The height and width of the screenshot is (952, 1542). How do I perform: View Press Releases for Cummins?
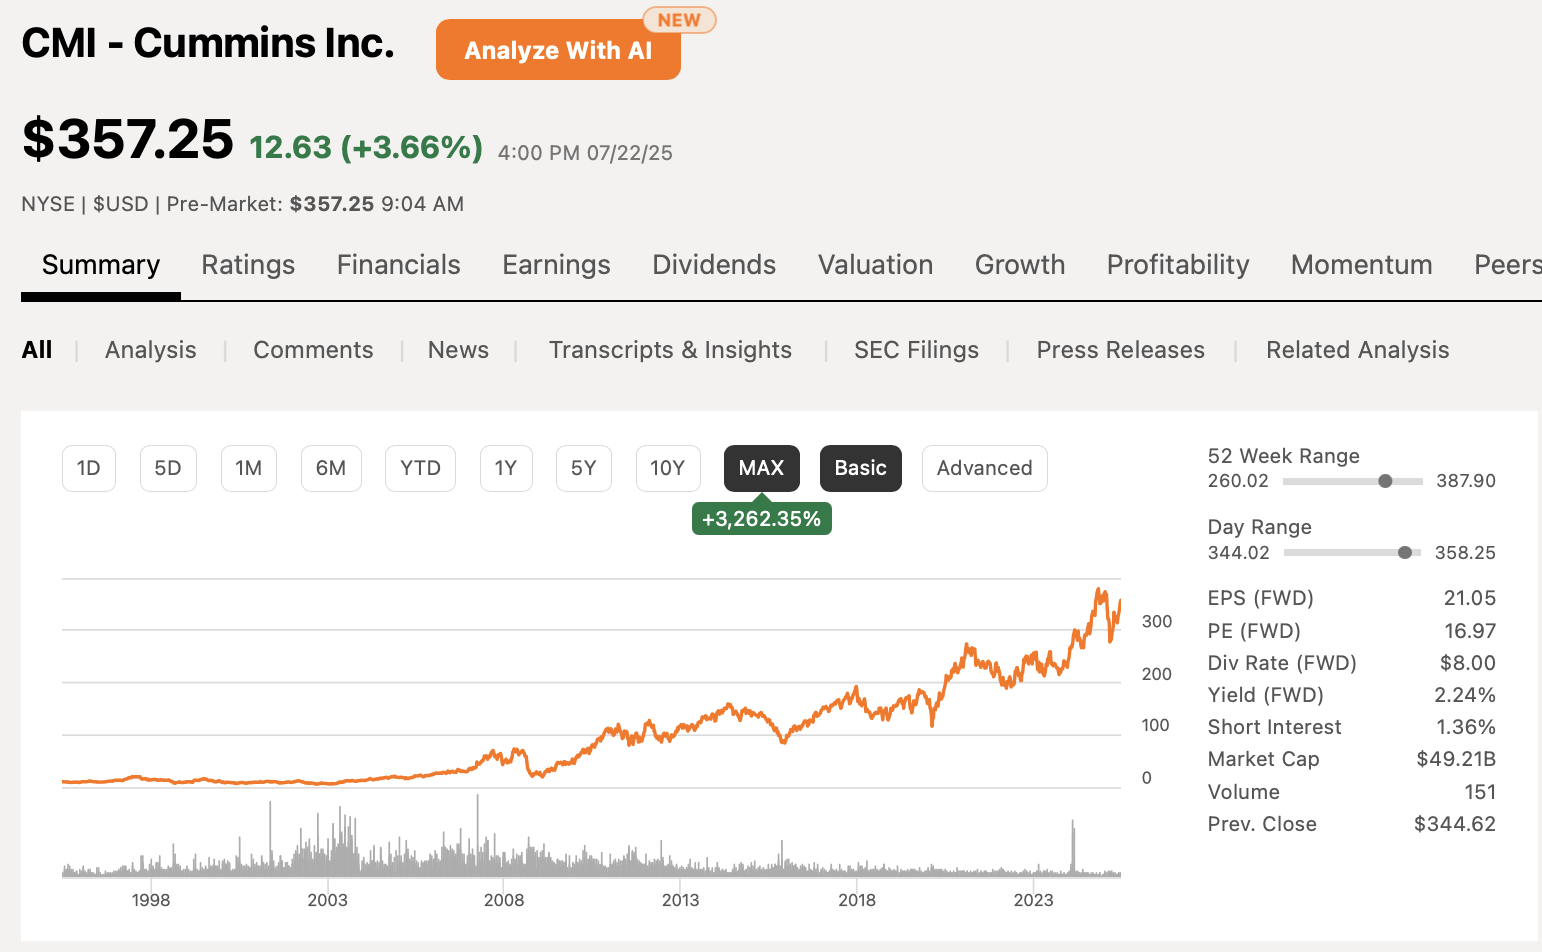coord(1120,349)
